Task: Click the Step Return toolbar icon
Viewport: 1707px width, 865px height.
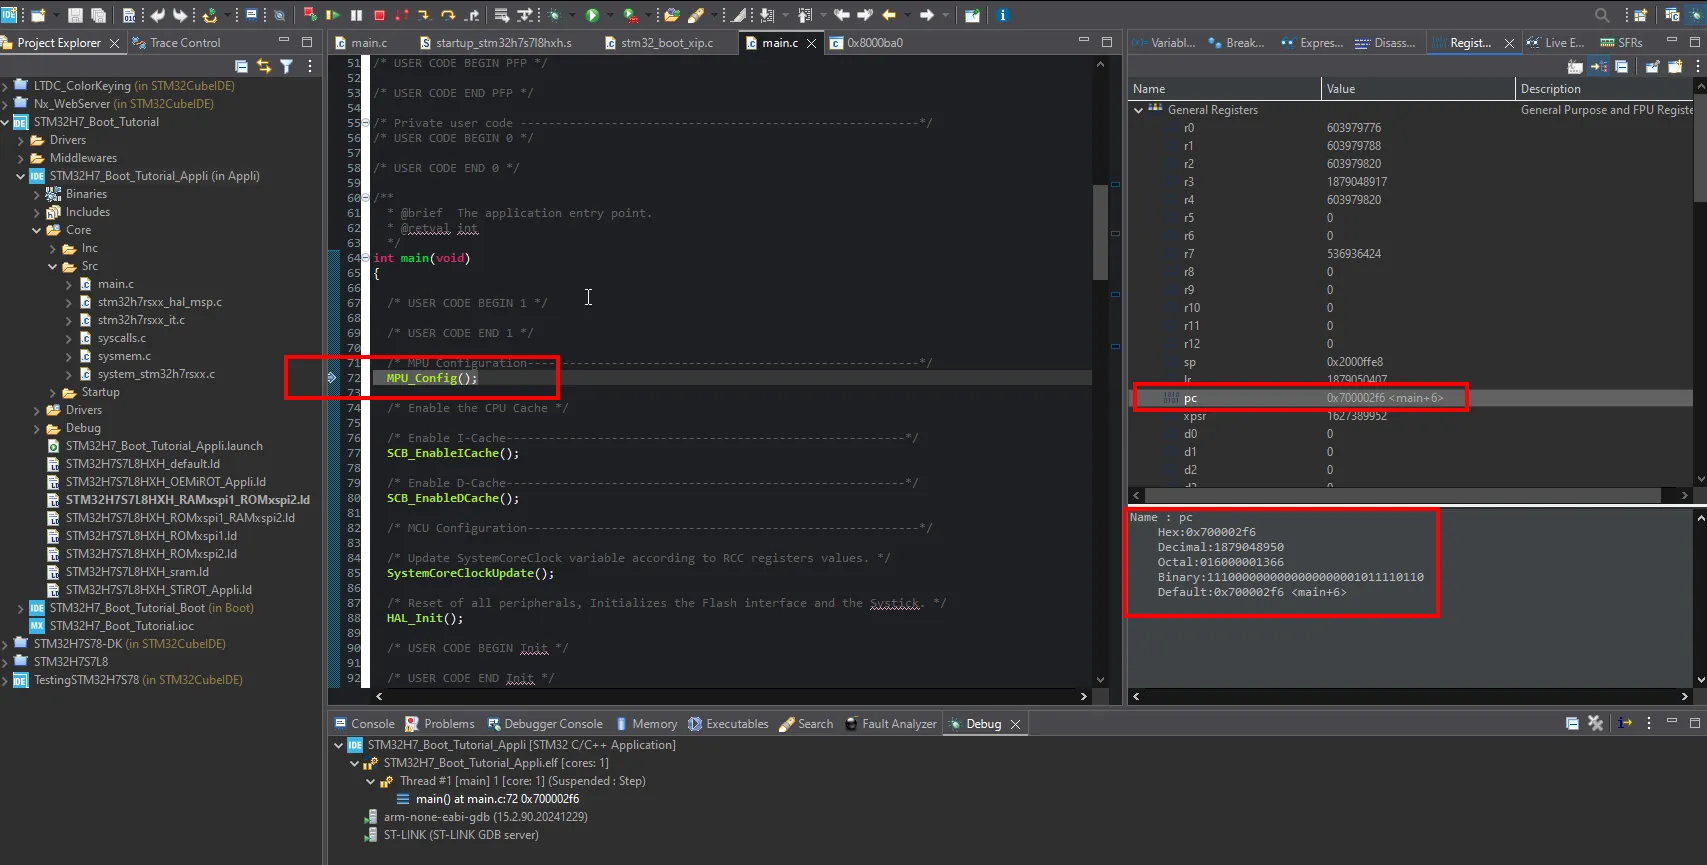Action: click(471, 15)
